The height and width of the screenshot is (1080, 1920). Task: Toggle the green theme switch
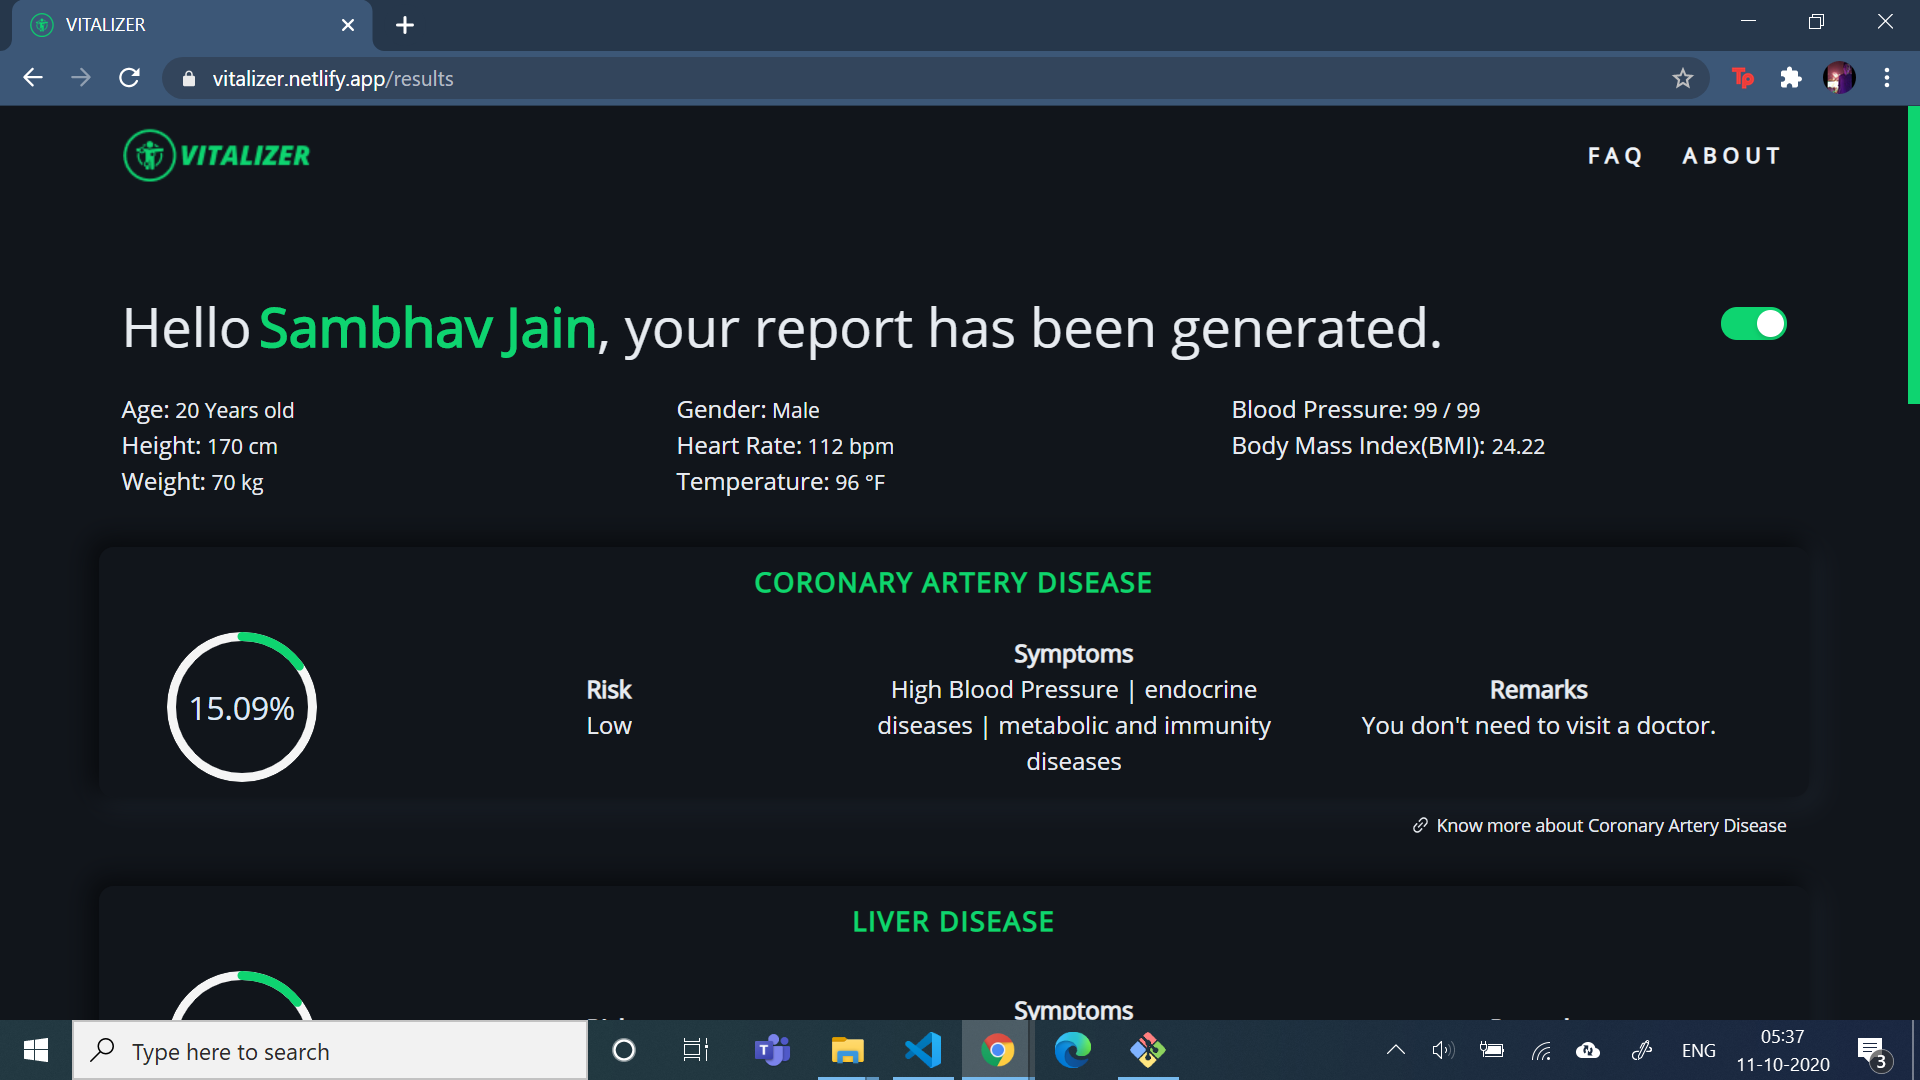(x=1753, y=324)
